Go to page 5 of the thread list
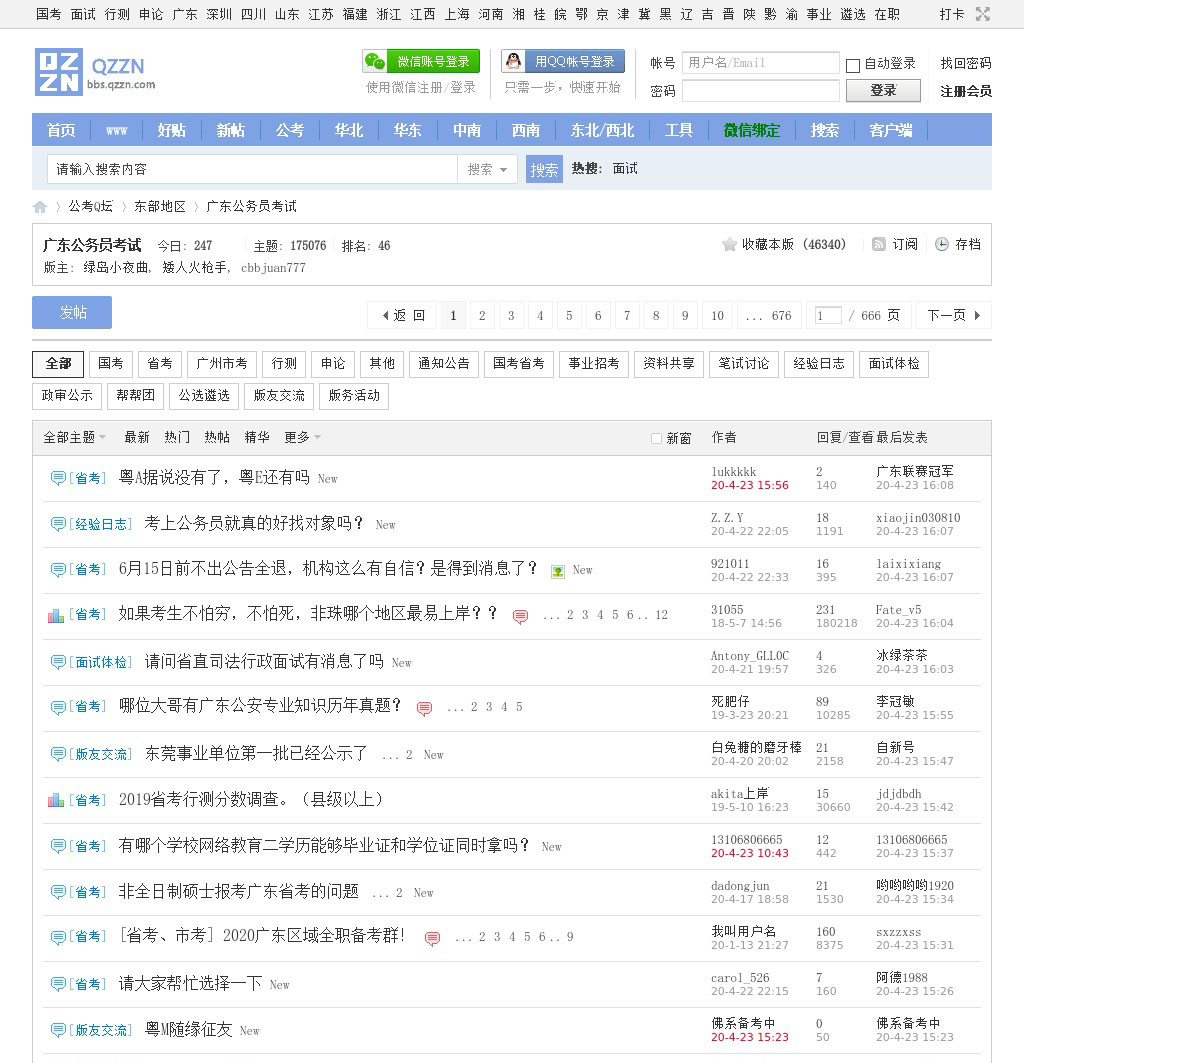 click(x=569, y=316)
